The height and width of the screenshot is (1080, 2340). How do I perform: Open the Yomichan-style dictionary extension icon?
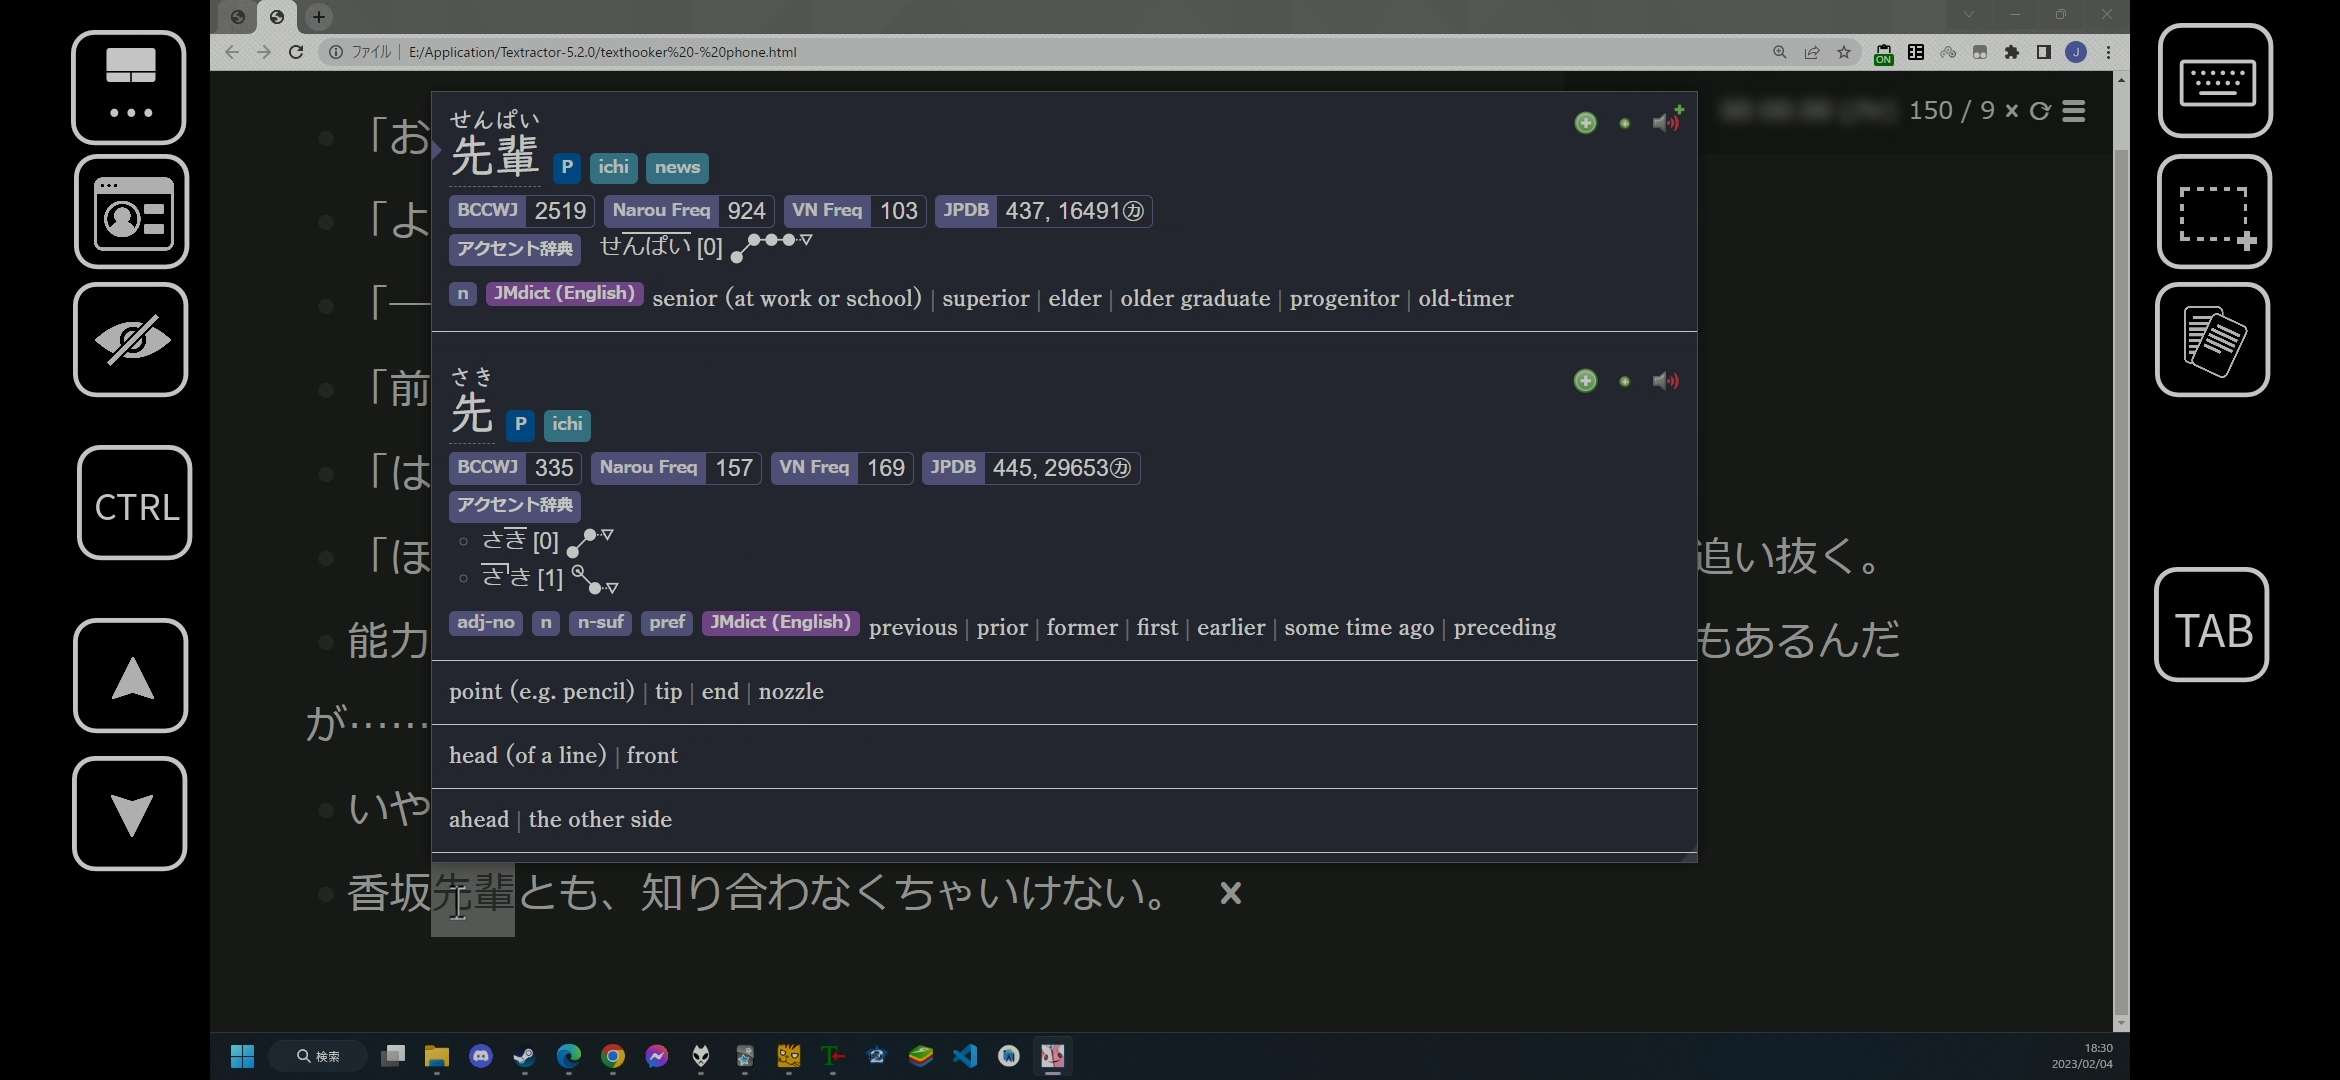1916,52
